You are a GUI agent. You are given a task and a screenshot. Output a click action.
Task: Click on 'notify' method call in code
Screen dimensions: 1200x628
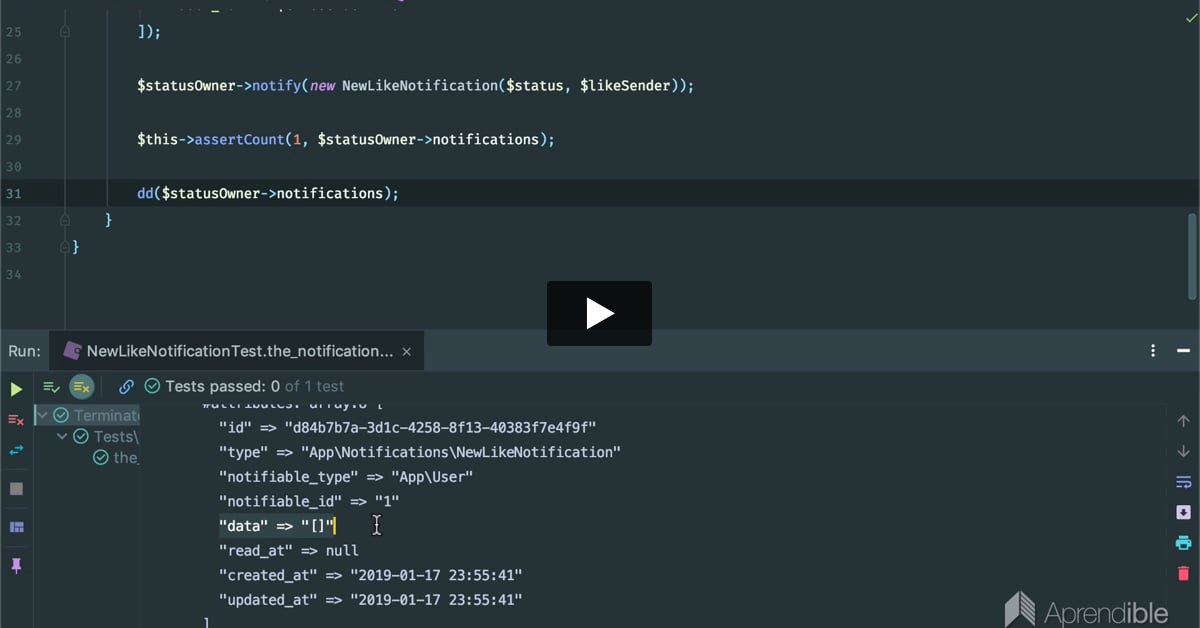click(x=276, y=86)
